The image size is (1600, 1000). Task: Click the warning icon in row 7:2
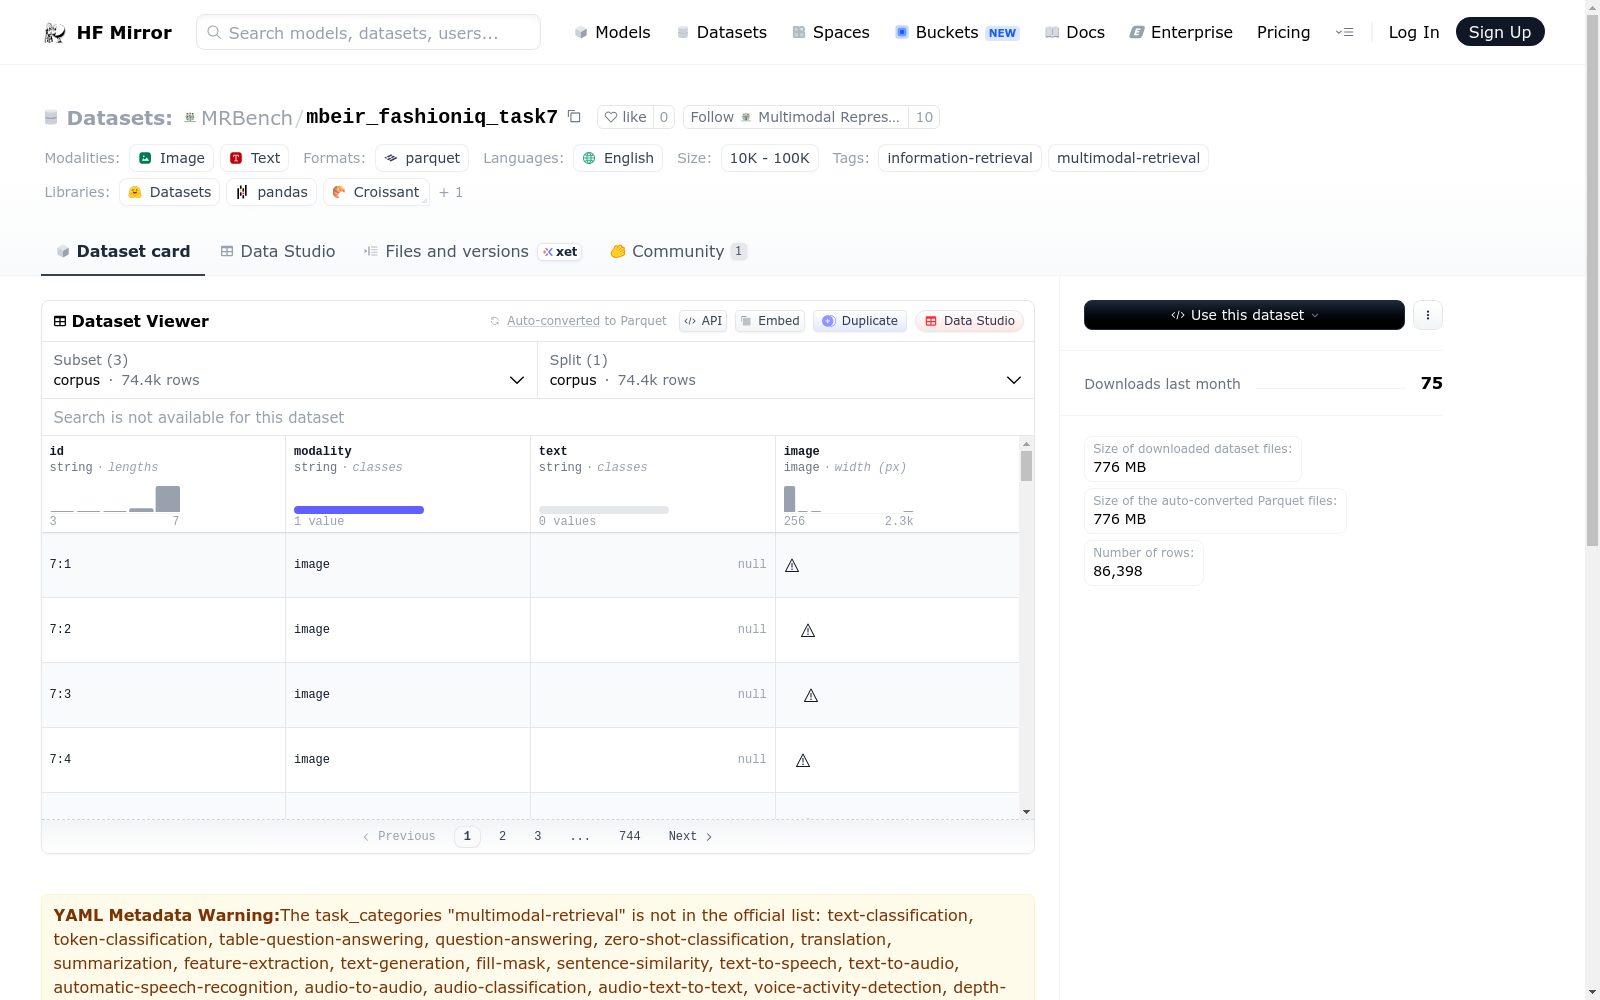[808, 630]
